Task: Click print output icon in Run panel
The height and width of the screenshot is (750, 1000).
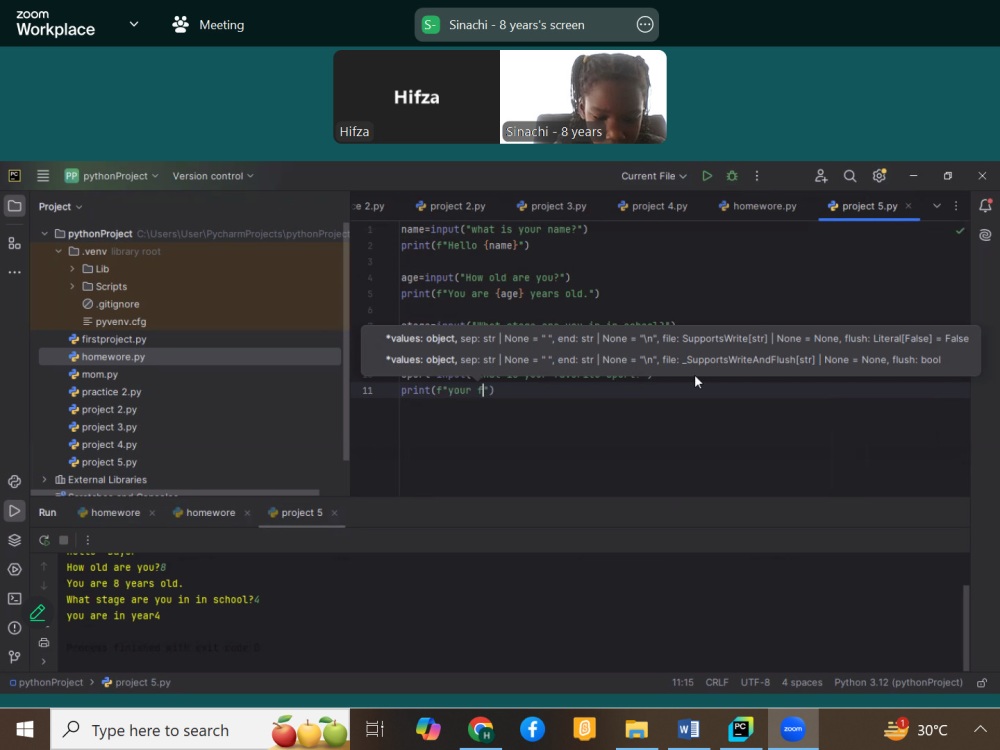Action: pos(44,642)
